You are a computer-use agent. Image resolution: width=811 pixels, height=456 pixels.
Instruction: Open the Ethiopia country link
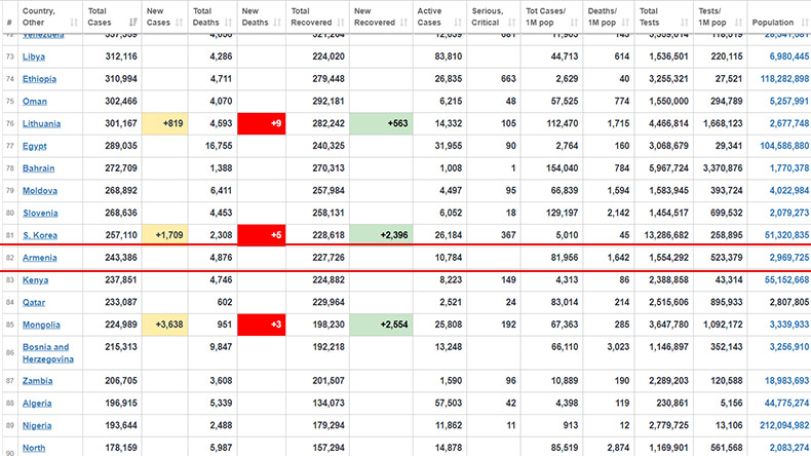click(x=39, y=79)
